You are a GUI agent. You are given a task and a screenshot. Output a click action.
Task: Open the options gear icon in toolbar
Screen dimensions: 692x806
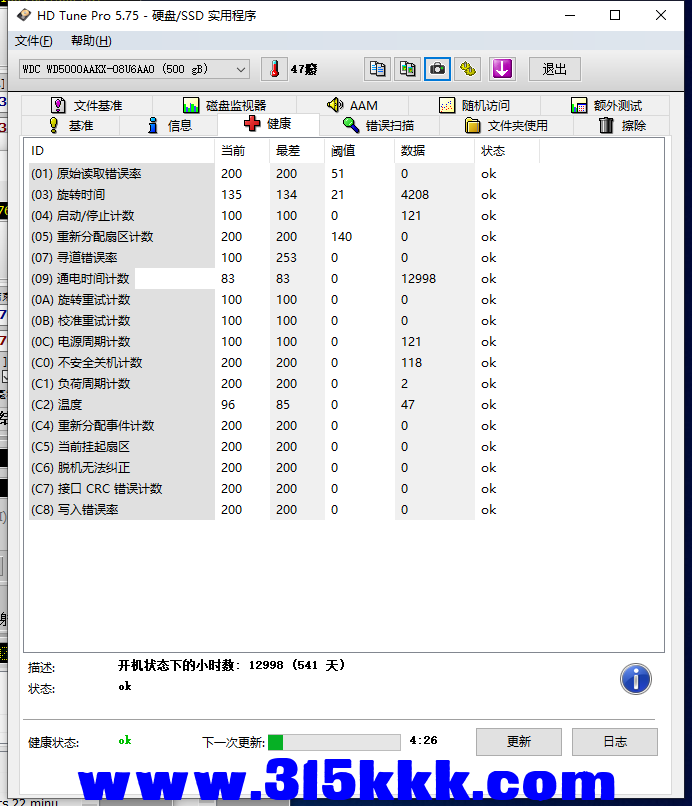tap(468, 69)
